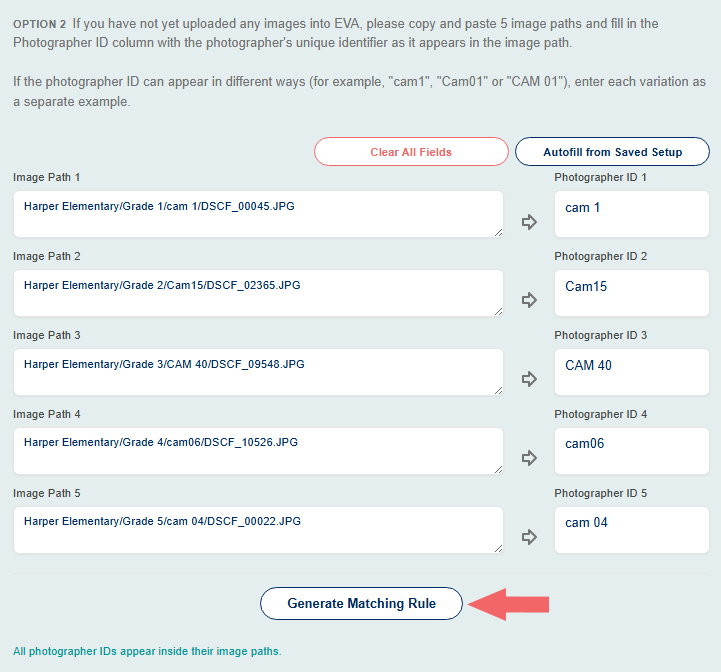Click Autofill from Saved Setup
The image size is (721, 672).
612,152
